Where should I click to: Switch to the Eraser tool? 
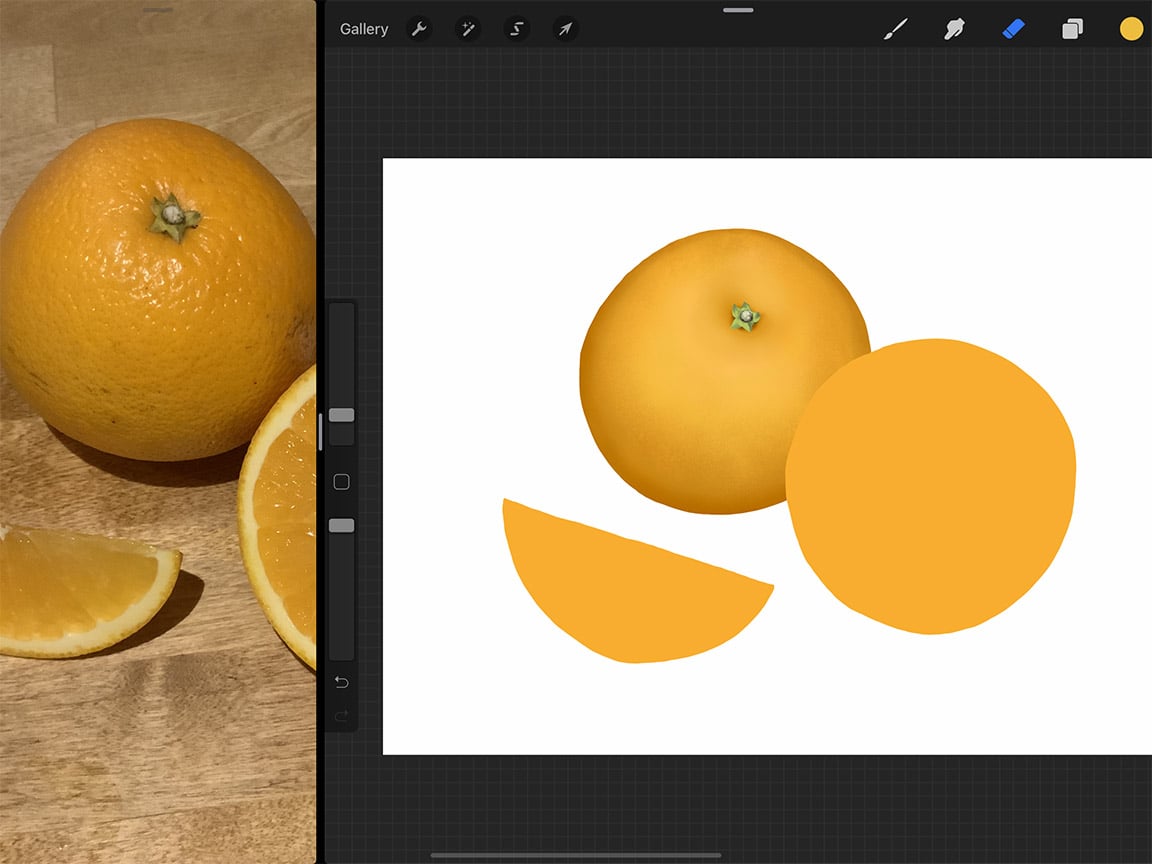[1013, 29]
